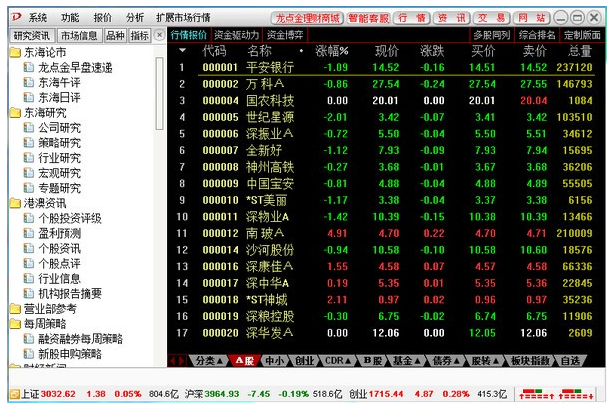Click the 交易 button

(491, 18)
